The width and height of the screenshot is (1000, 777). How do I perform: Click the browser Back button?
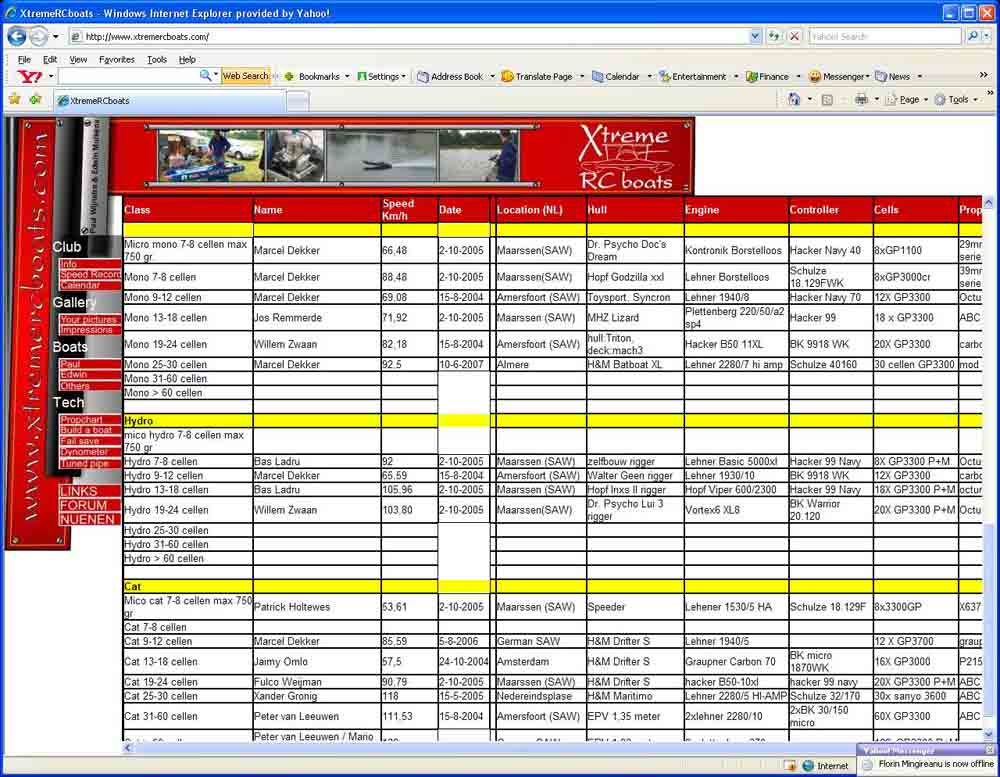17,36
